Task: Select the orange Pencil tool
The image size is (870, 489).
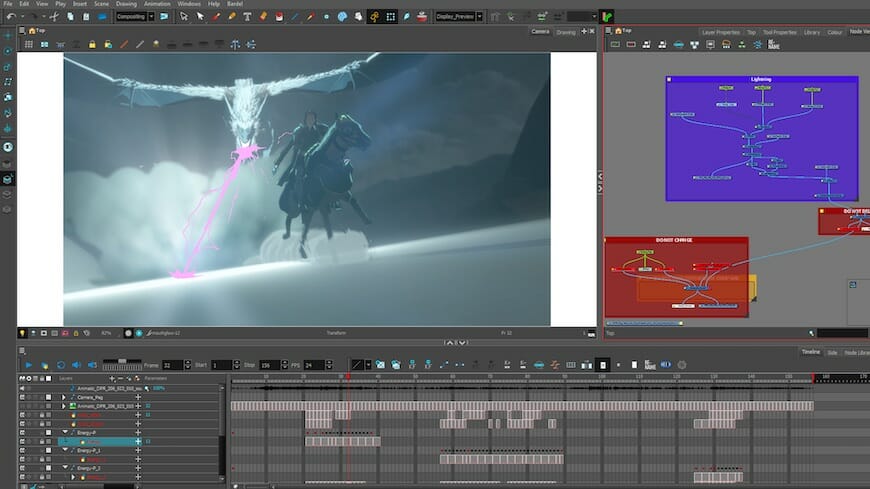Action: [x=231, y=17]
